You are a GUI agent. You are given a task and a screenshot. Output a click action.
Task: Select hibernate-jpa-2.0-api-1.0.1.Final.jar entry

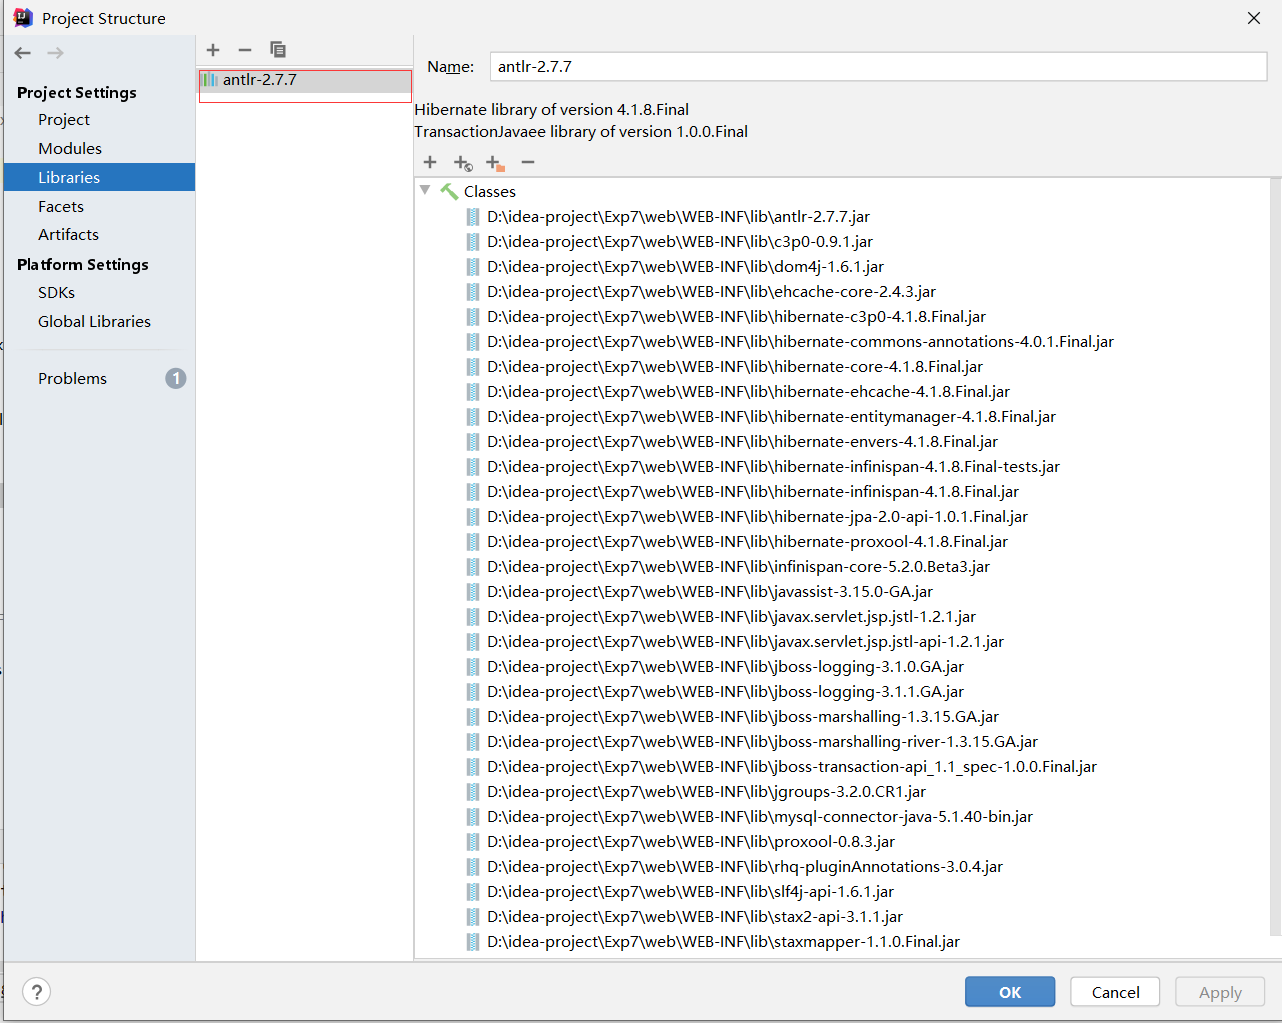757,517
